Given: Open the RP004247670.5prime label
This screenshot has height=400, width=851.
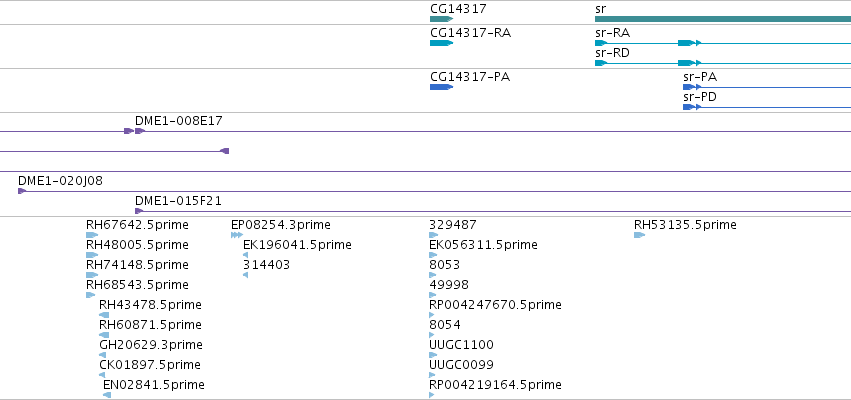Looking at the screenshot, I should 495,304.
